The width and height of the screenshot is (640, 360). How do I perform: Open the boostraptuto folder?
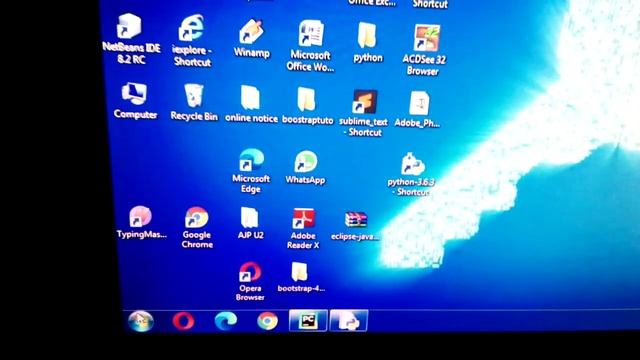[306, 100]
